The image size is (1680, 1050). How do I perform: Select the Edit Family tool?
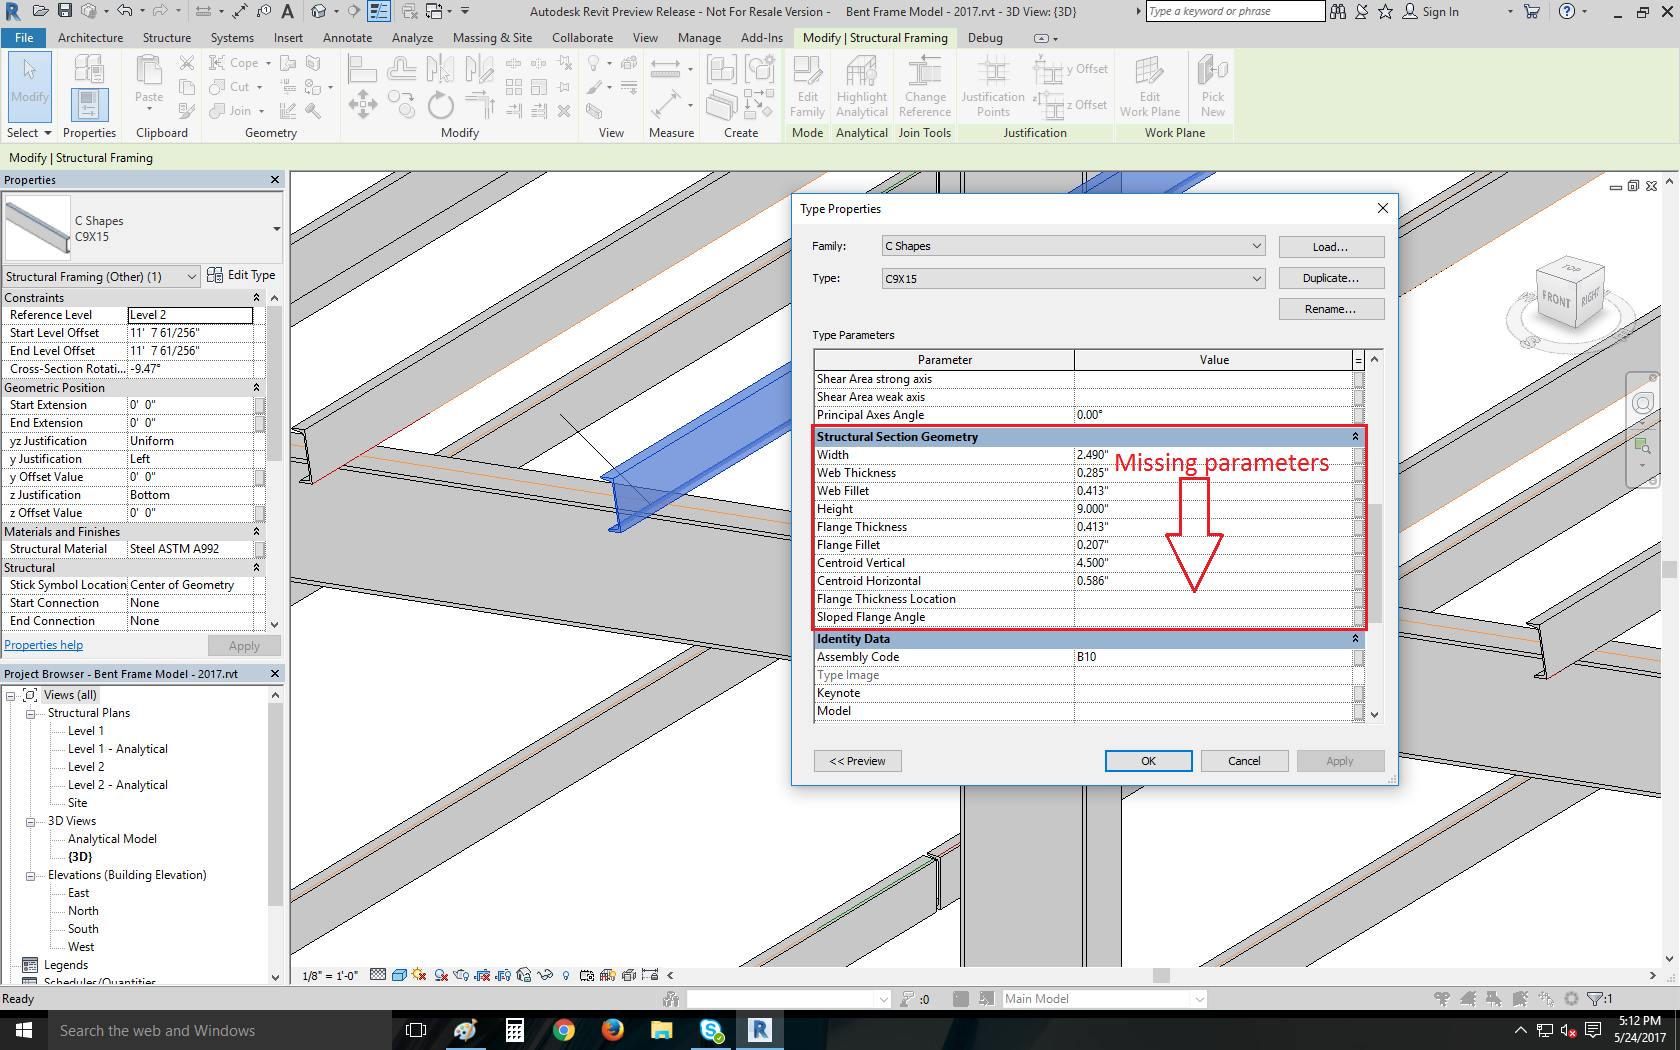click(807, 87)
